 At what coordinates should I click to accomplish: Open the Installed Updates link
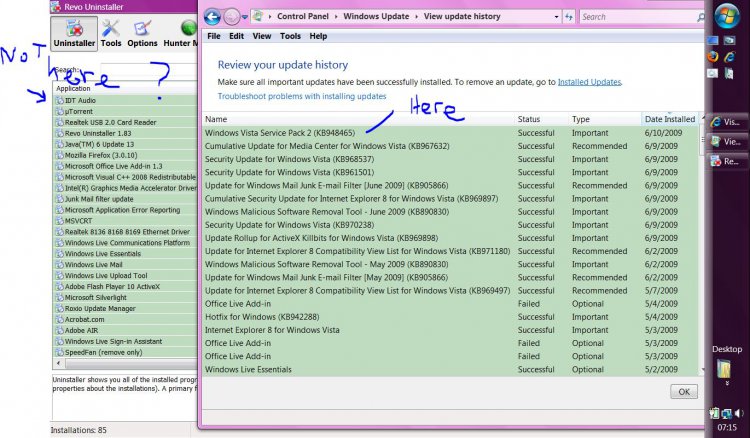pos(589,82)
